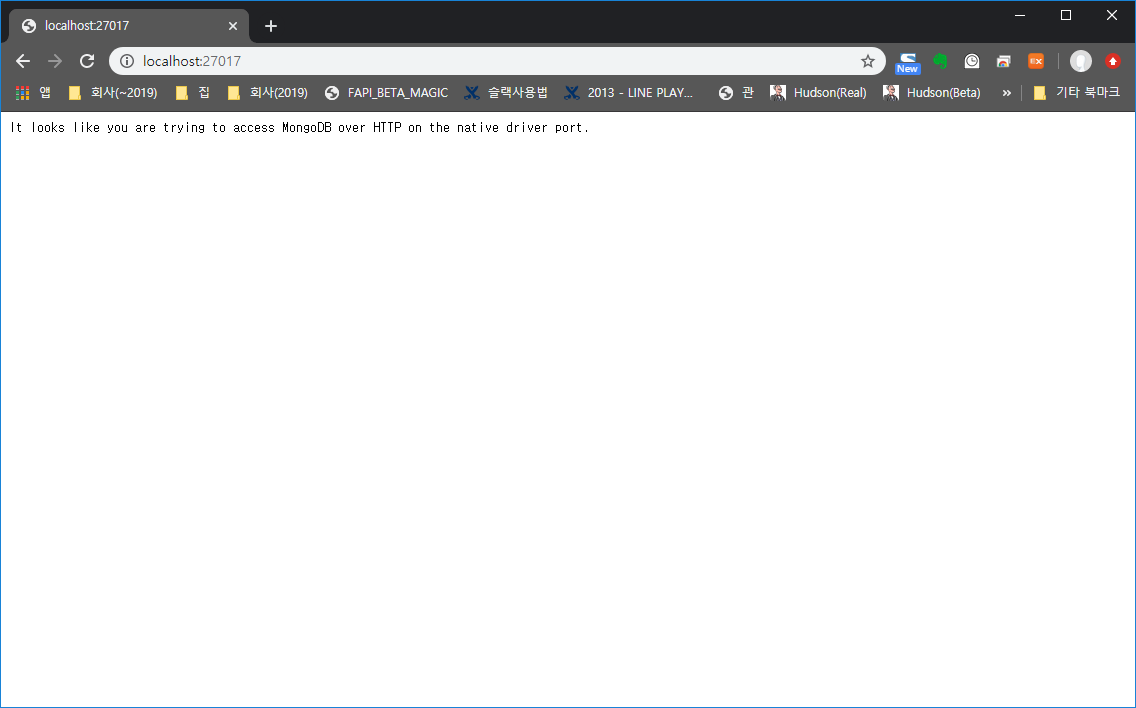Open the Hudson(Real) bookmark

(818, 93)
